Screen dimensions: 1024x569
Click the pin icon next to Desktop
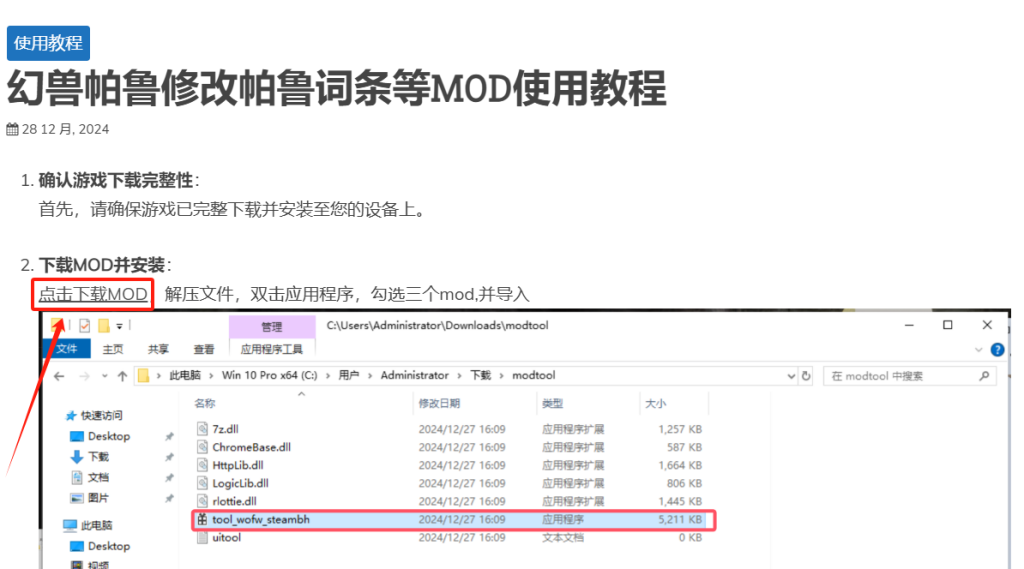(x=169, y=436)
